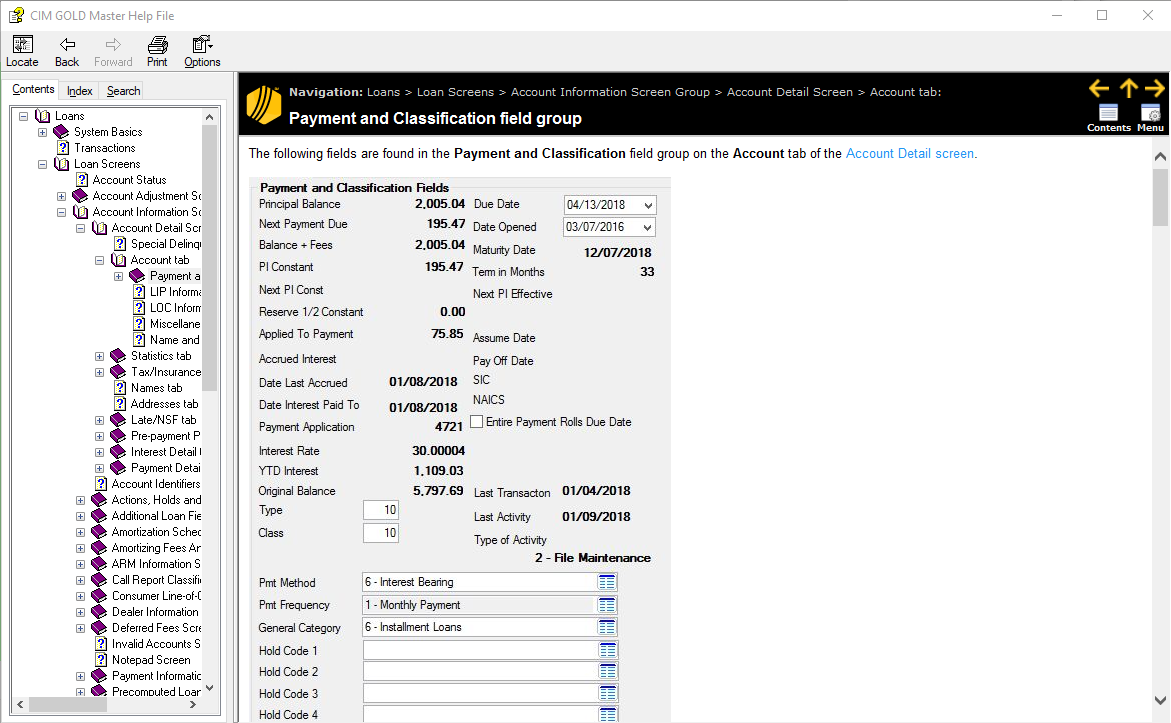Open the Pmt Method list icon
Screen dimensions: 1171x723
coord(607,582)
